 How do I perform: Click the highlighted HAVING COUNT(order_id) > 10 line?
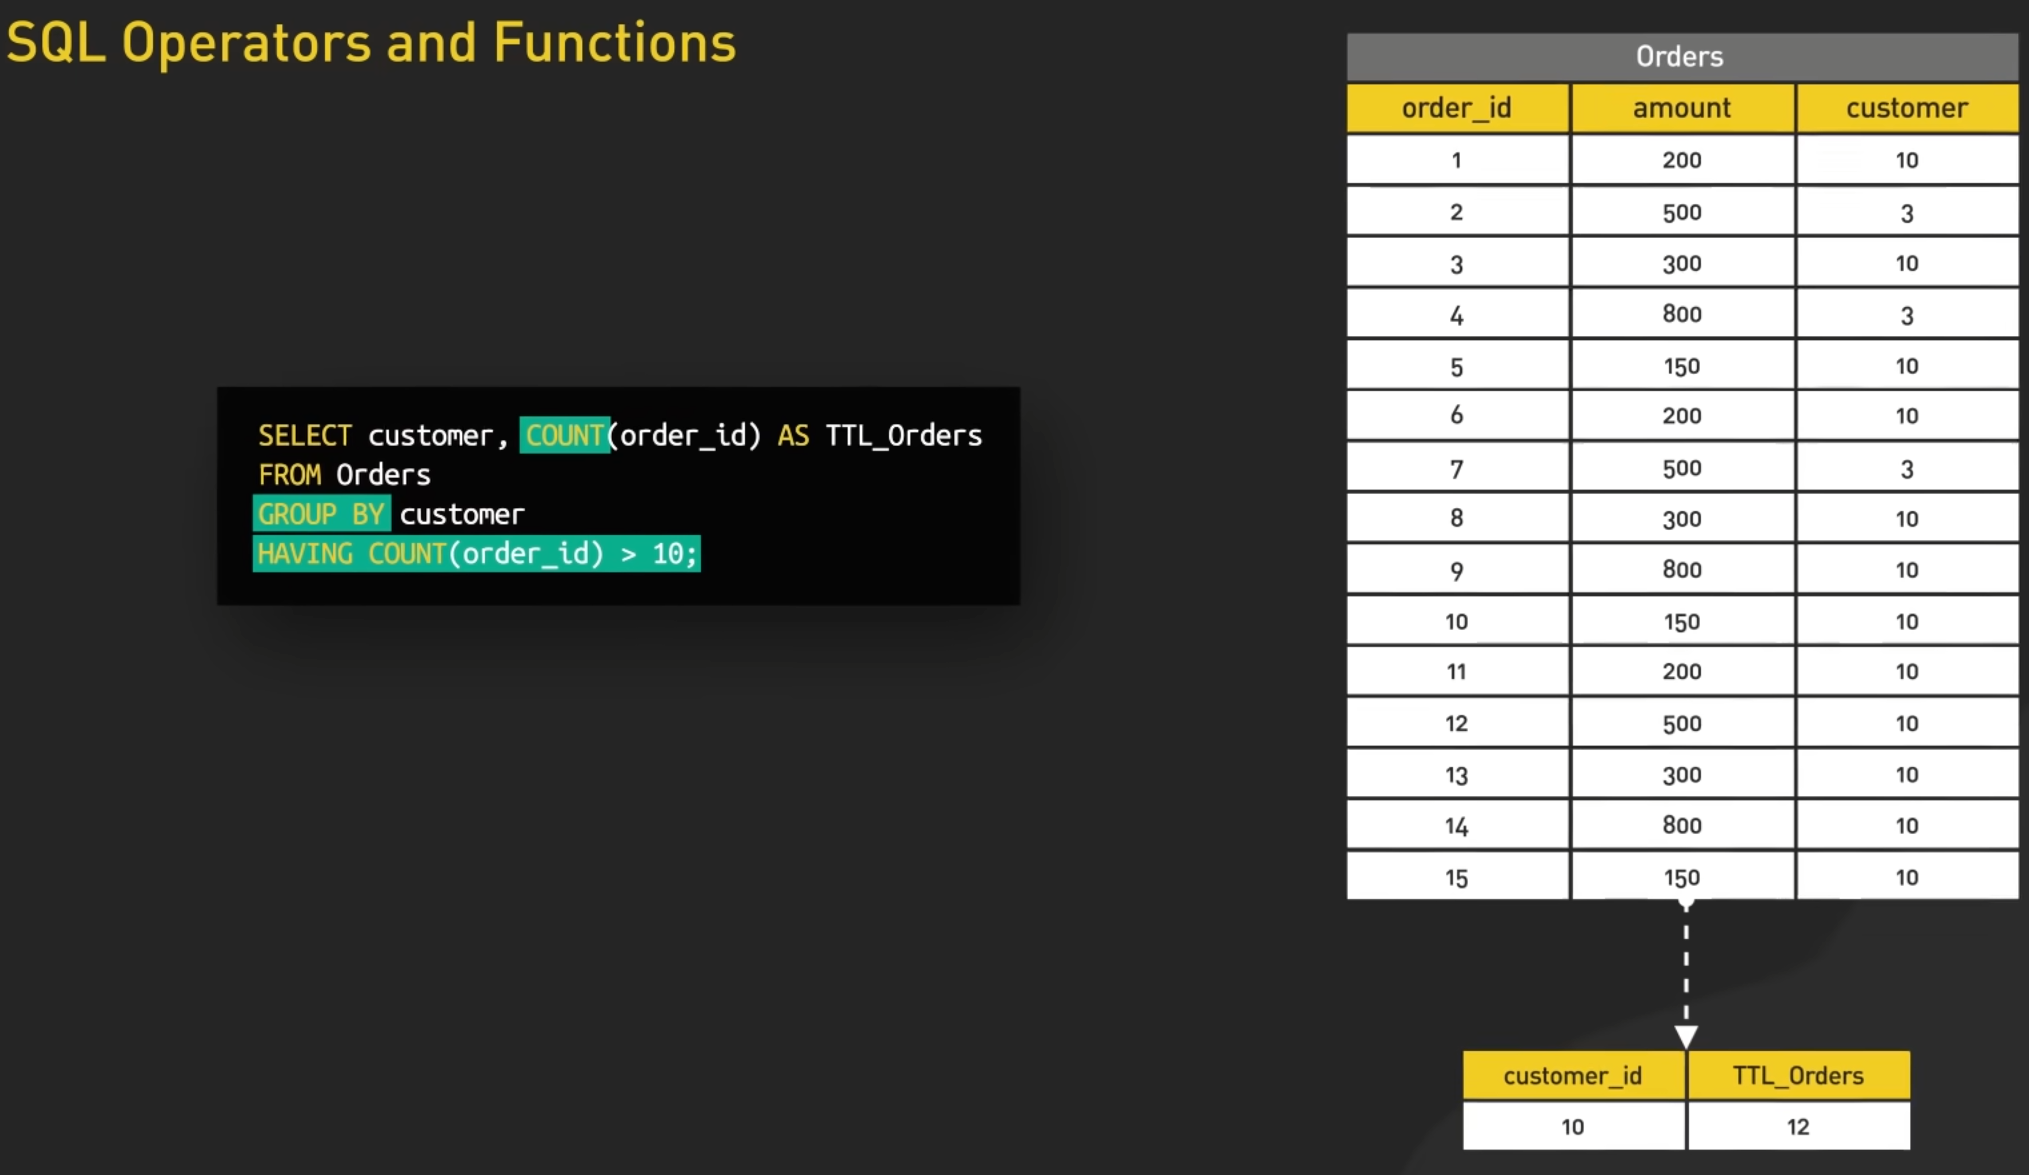click(476, 554)
